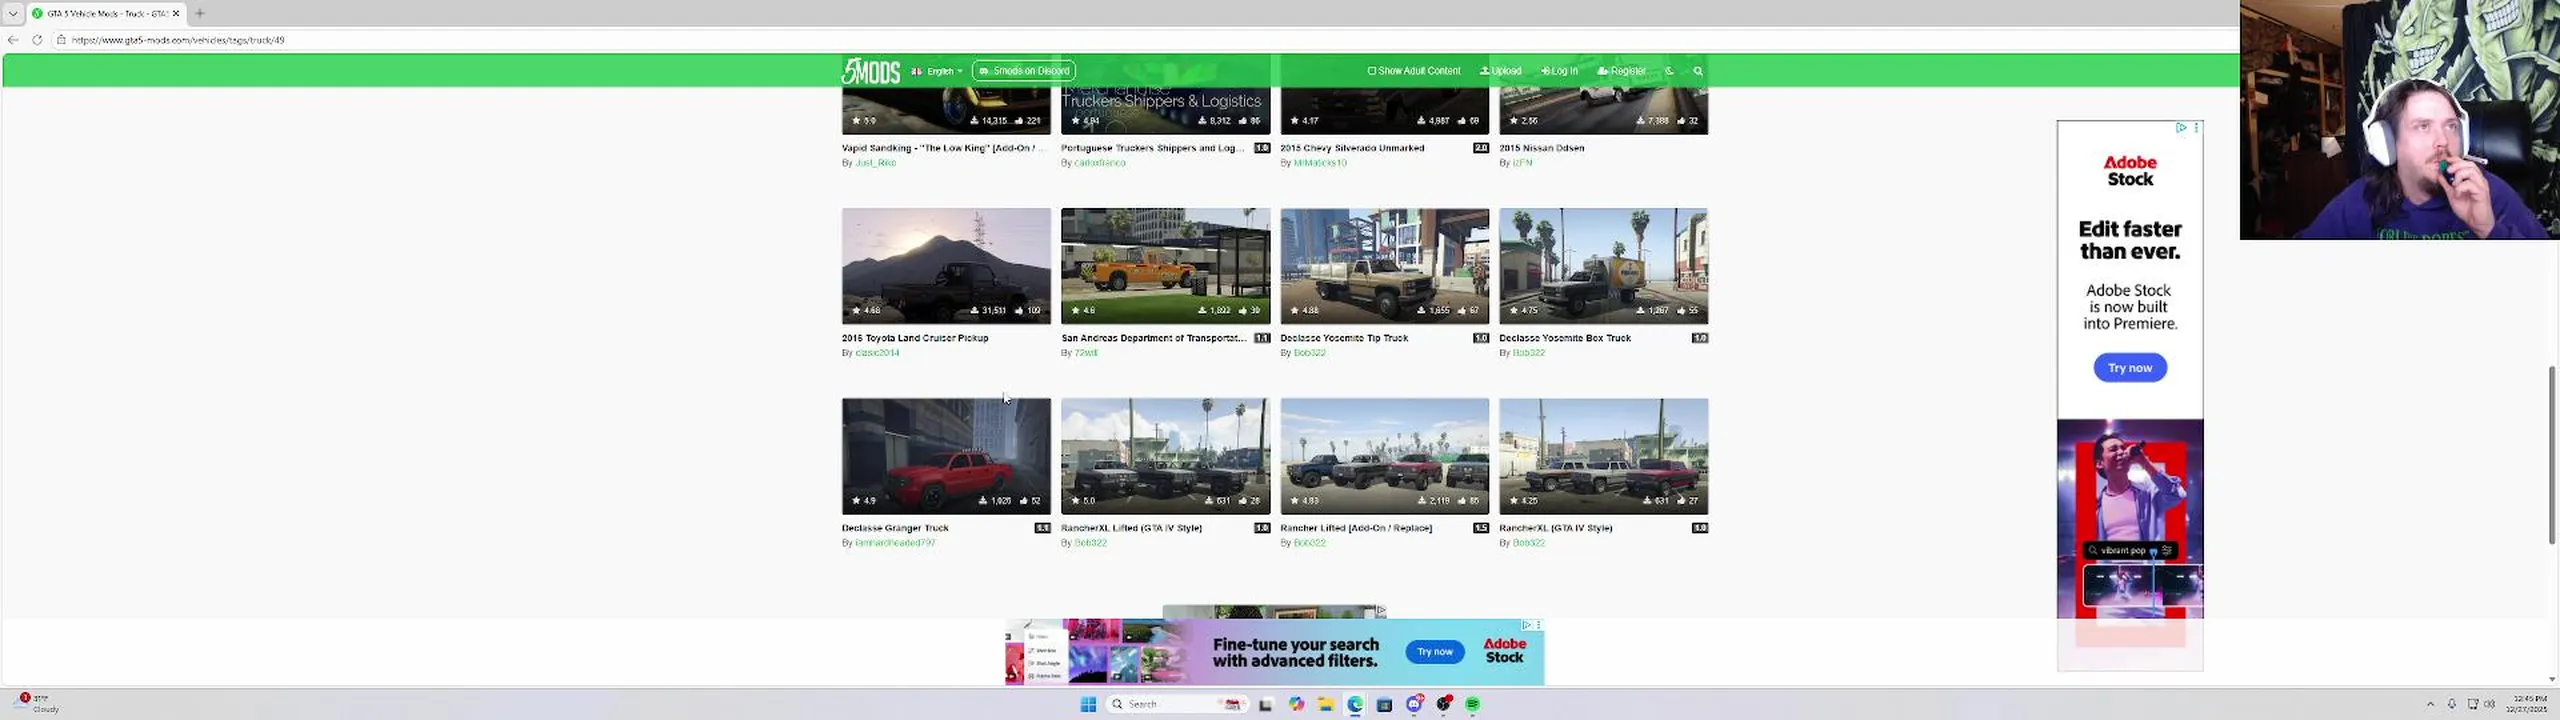Viewport: 2560px width, 720px height.
Task: Open the unlifted RancherXL (GTA IV Style) thumbnail
Action: click(x=1603, y=456)
